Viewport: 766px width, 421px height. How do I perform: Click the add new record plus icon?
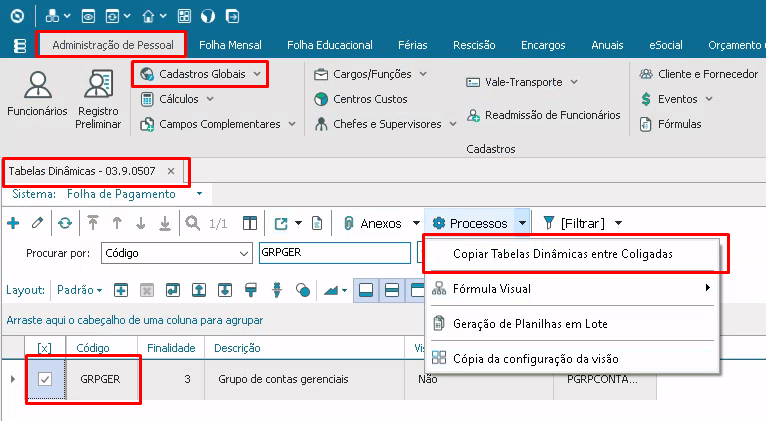[x=13, y=223]
